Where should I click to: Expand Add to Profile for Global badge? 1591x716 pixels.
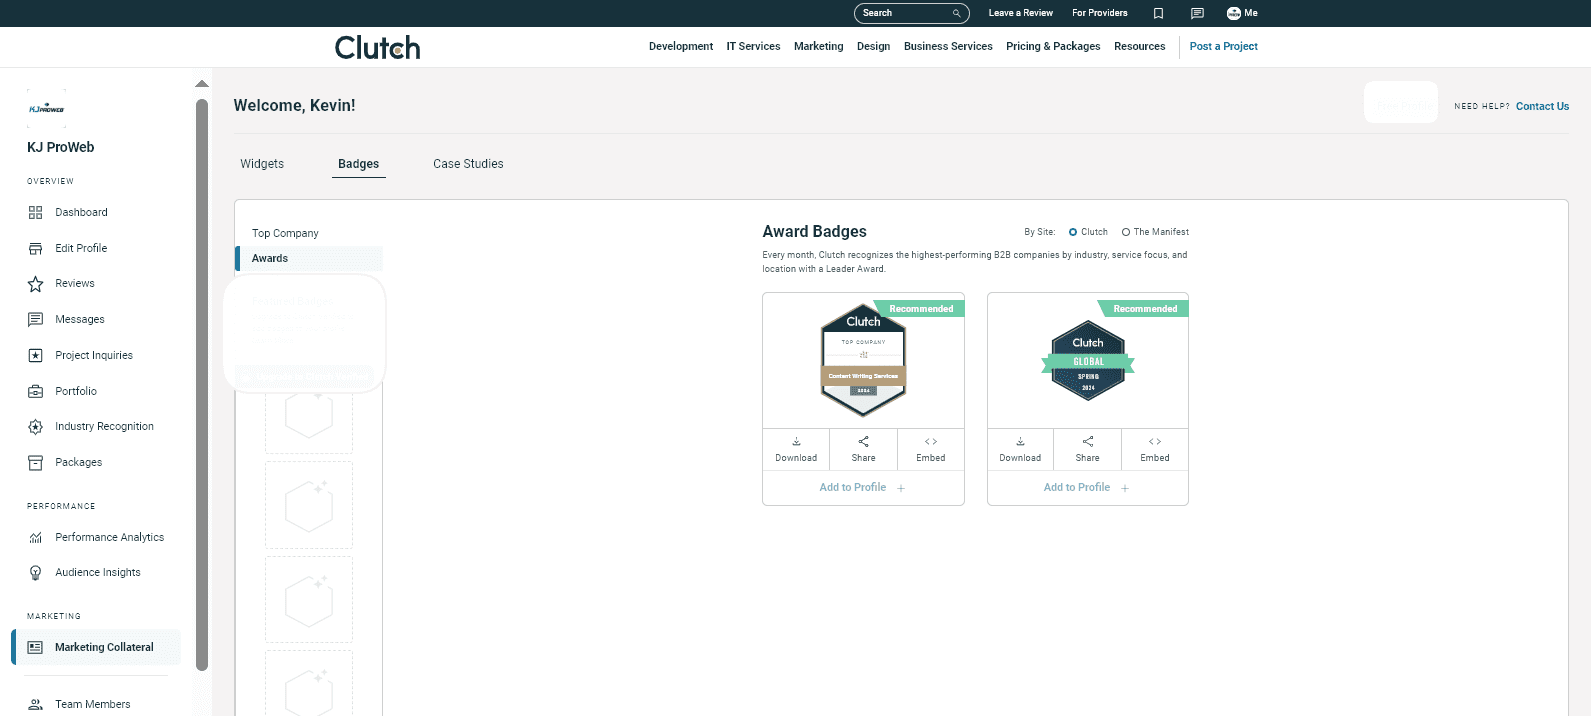[1086, 488]
